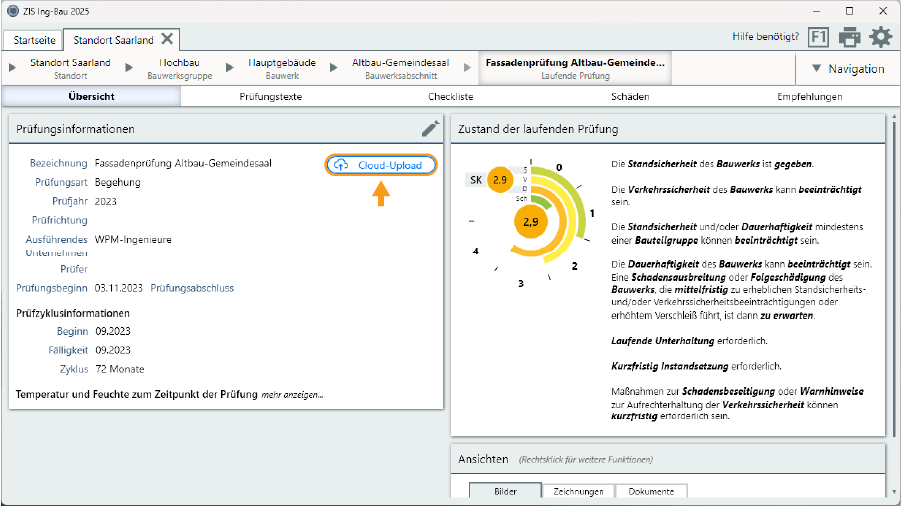The image size is (901, 507).
Task: Click the pencil edit icon in Prüfungsinformationen
Action: [x=430, y=128]
